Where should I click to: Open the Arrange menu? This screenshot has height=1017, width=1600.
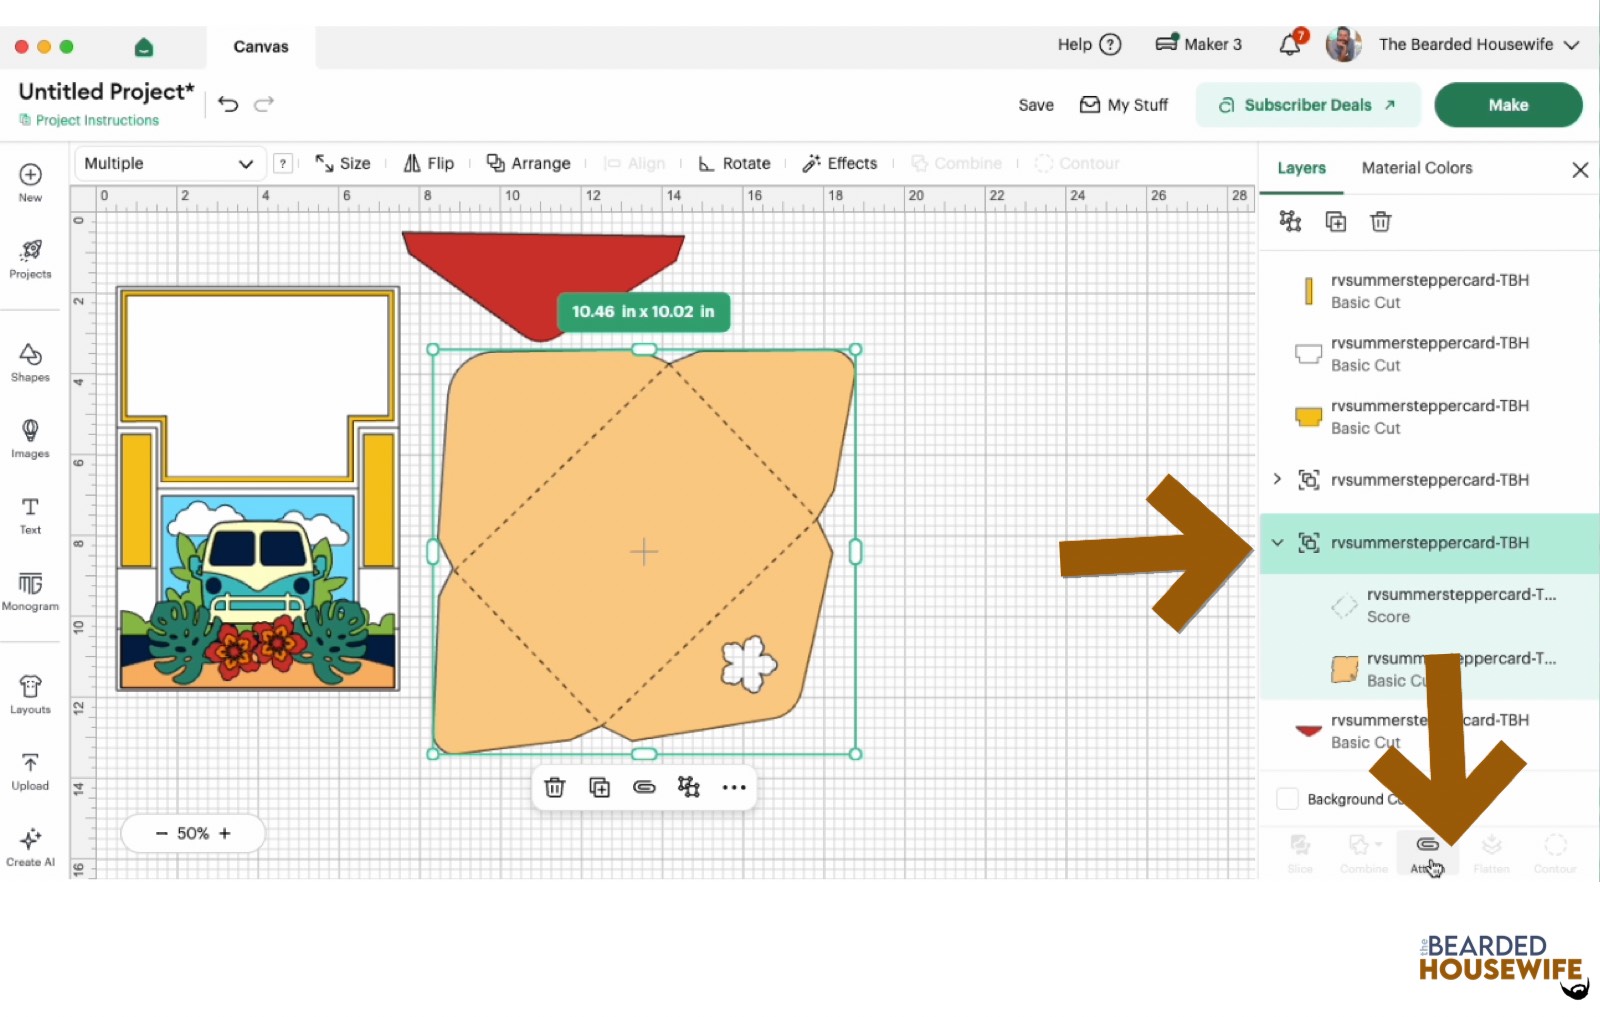(528, 163)
